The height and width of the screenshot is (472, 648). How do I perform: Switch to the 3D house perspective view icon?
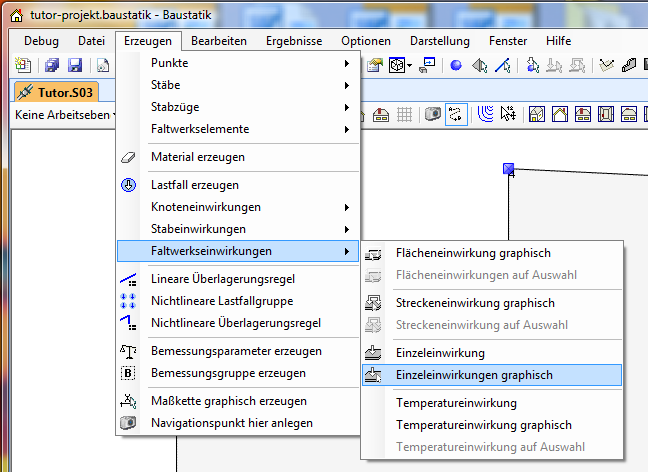tap(537, 114)
